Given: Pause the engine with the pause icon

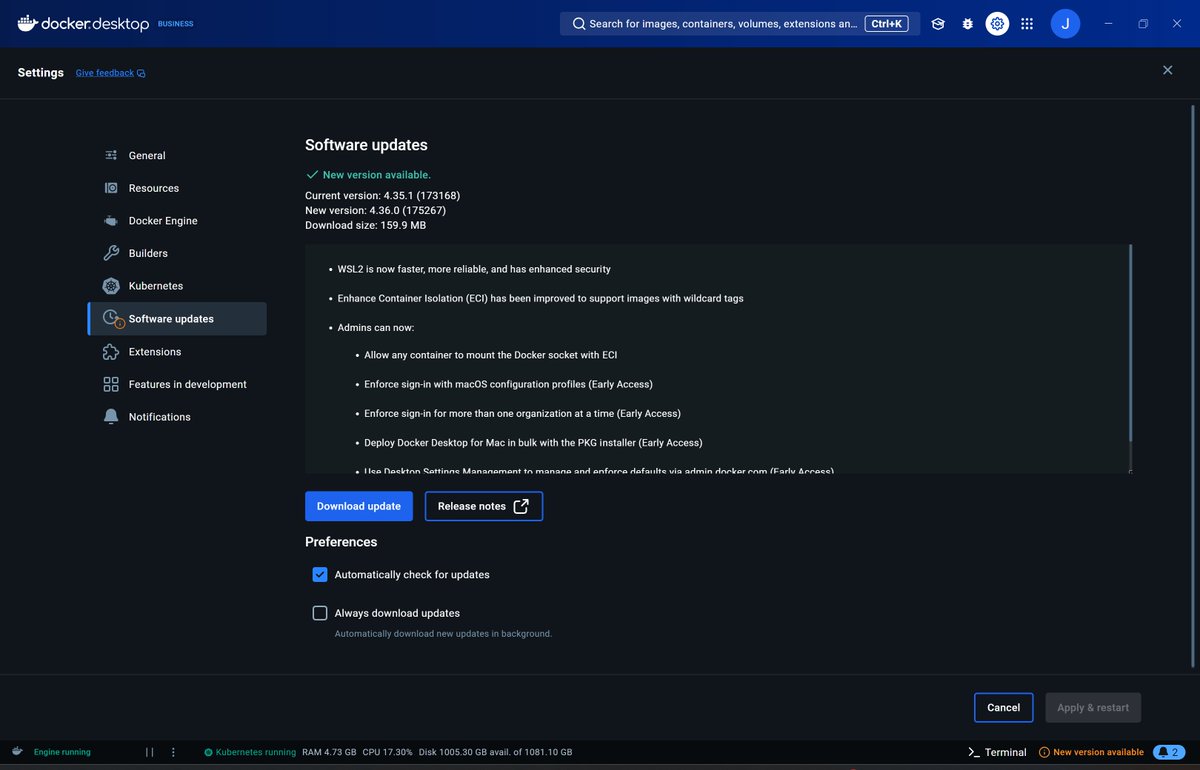Looking at the screenshot, I should pyautogui.click(x=150, y=752).
